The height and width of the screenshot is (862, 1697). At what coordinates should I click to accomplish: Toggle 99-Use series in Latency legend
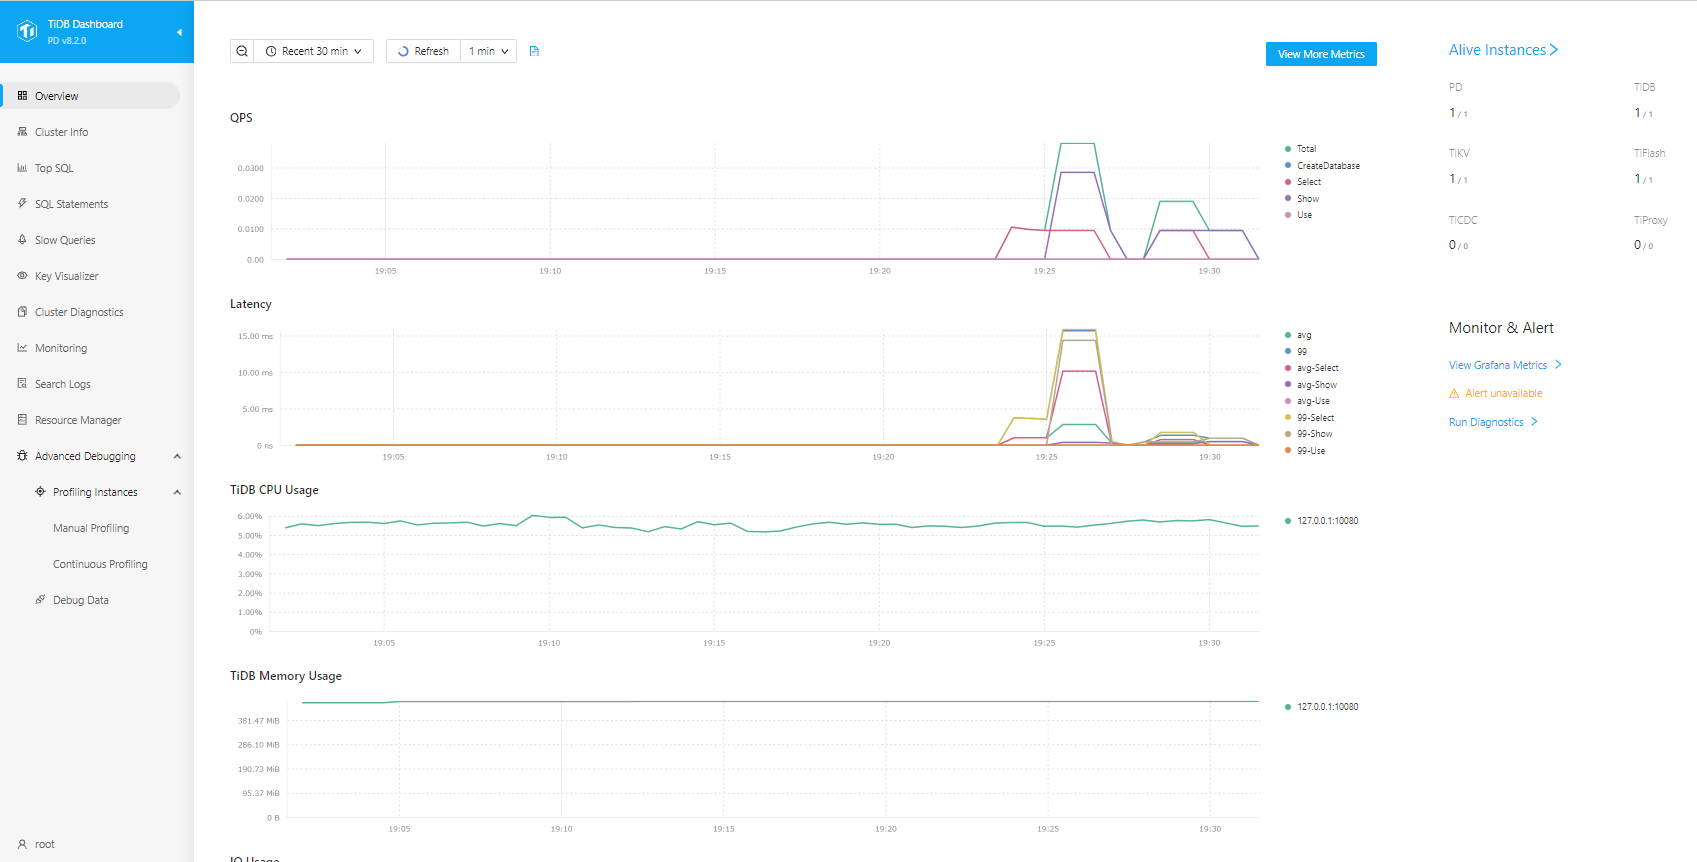[x=1305, y=451]
